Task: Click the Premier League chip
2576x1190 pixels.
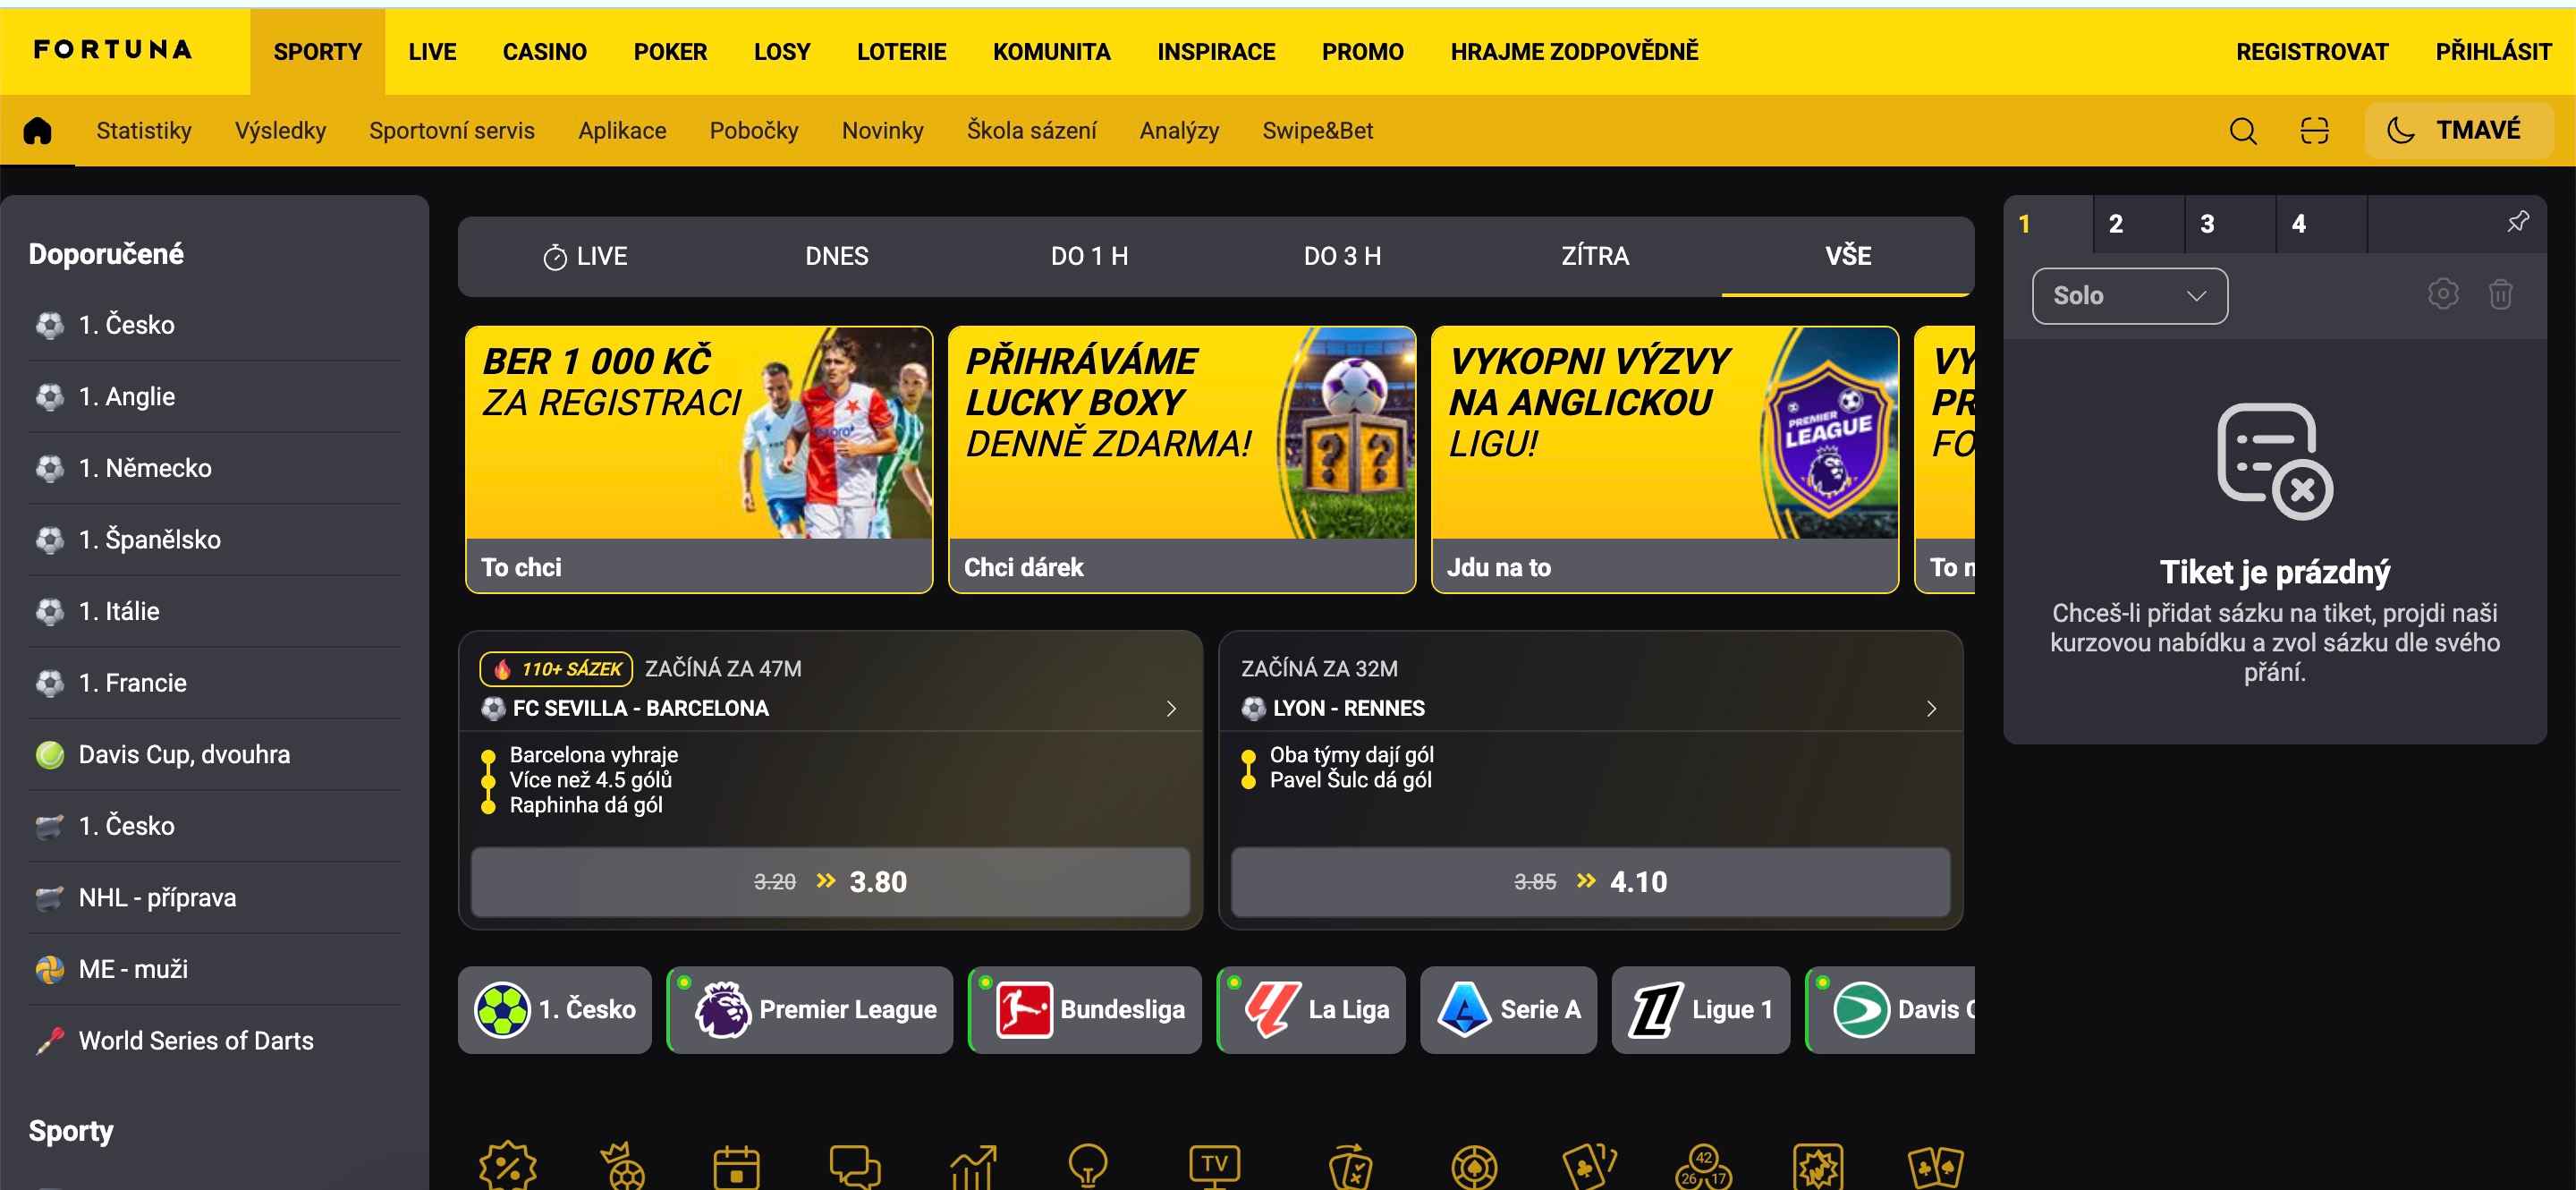Action: click(810, 1009)
